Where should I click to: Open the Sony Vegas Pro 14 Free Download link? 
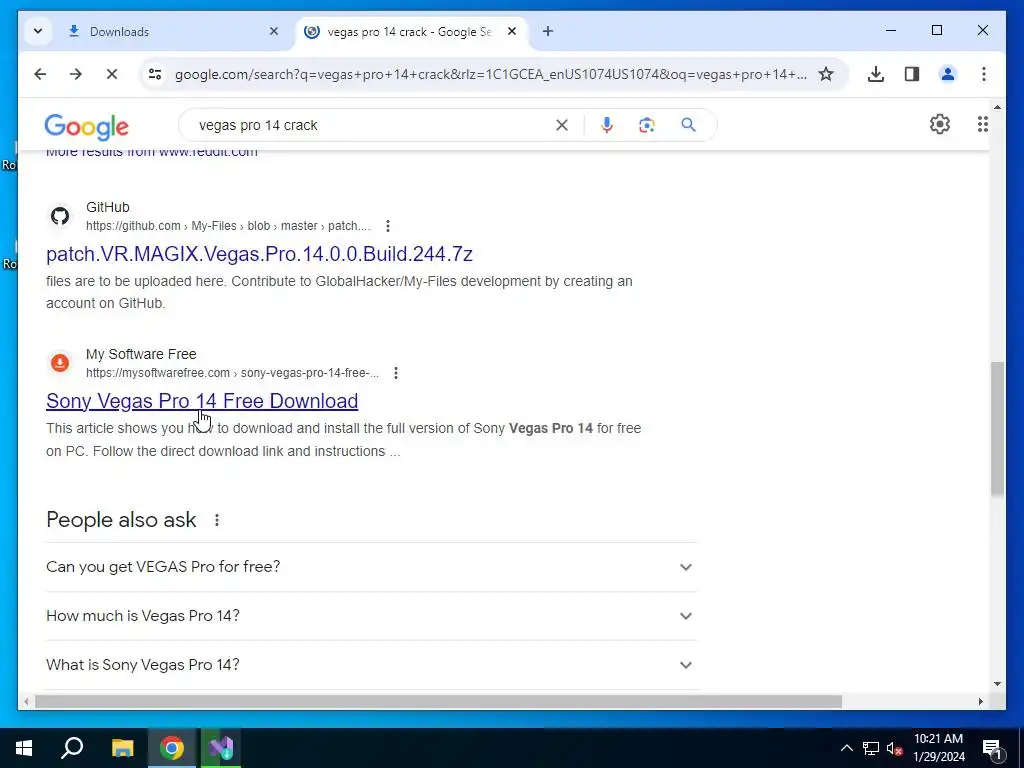click(202, 401)
